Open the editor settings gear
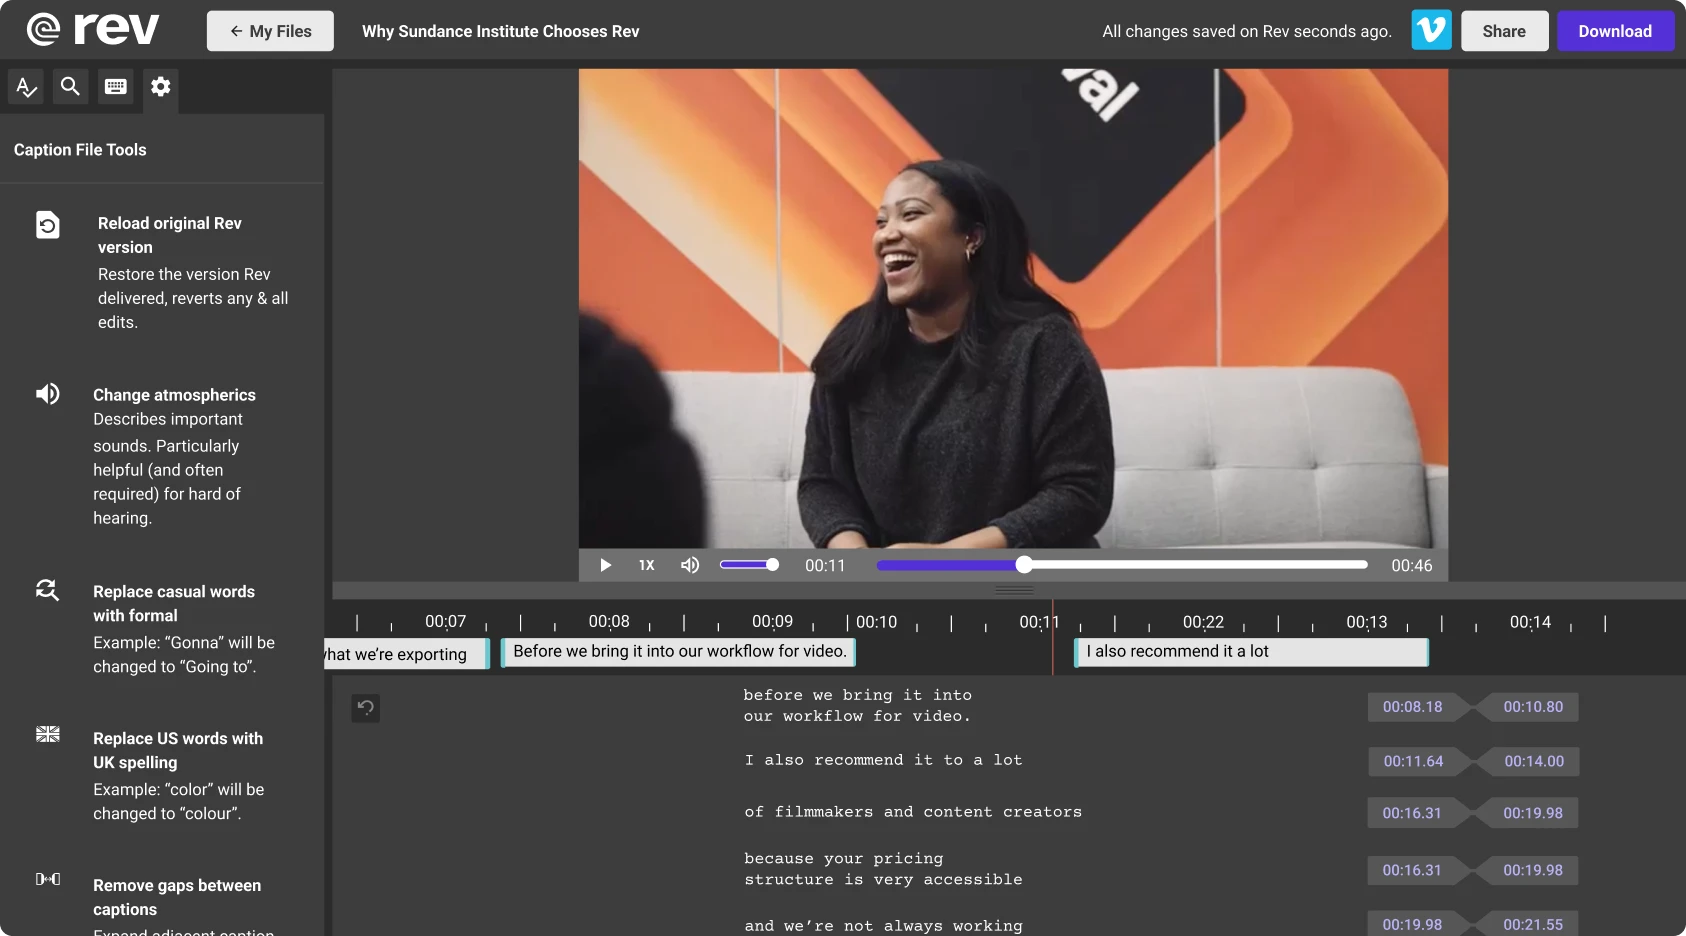 tap(160, 87)
